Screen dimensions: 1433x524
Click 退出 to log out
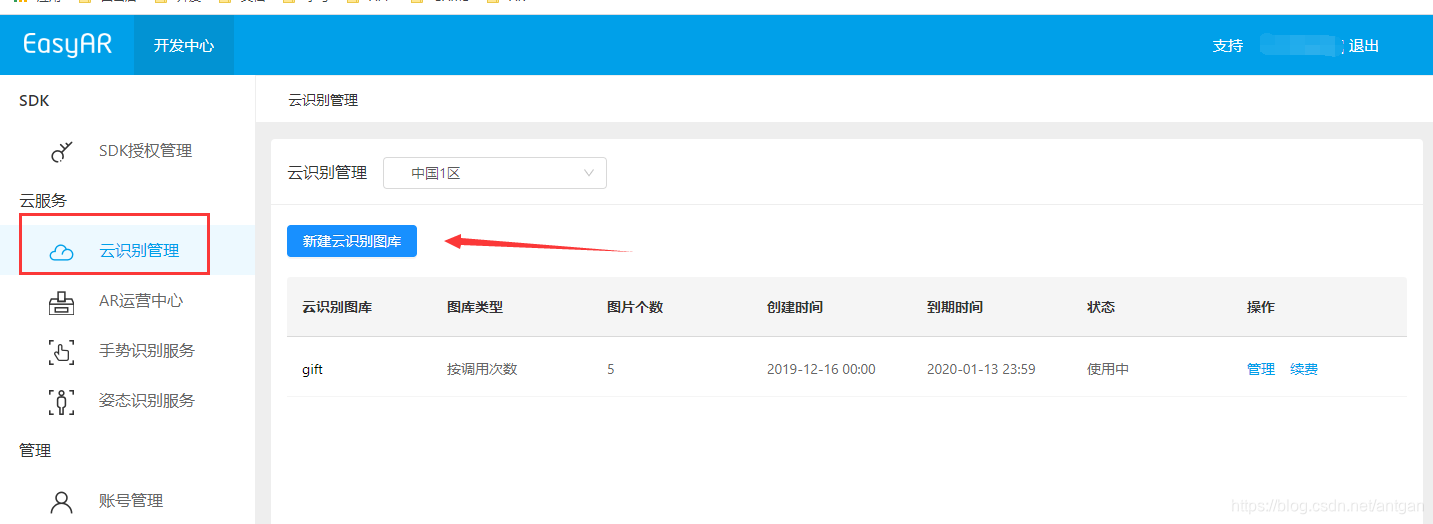(x=1364, y=45)
